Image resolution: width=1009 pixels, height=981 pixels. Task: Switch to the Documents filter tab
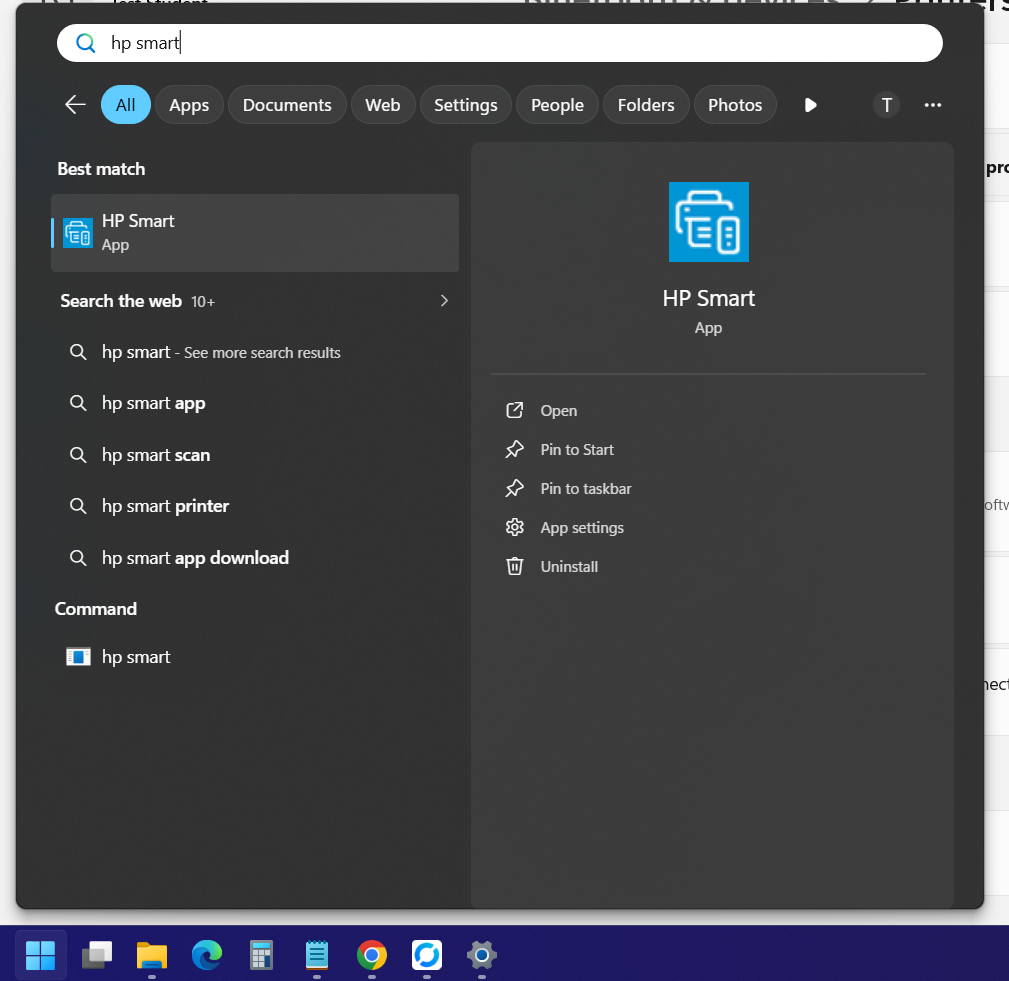tap(287, 105)
